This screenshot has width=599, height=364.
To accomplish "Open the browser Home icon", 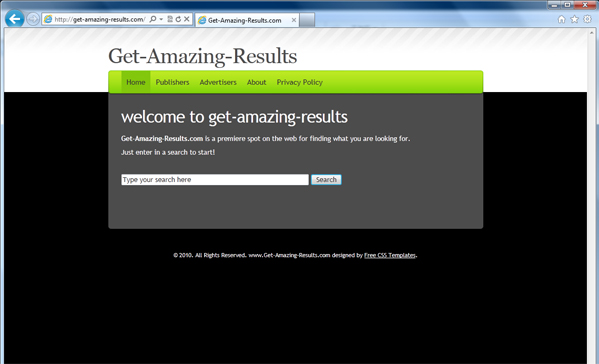I will tap(561, 19).
